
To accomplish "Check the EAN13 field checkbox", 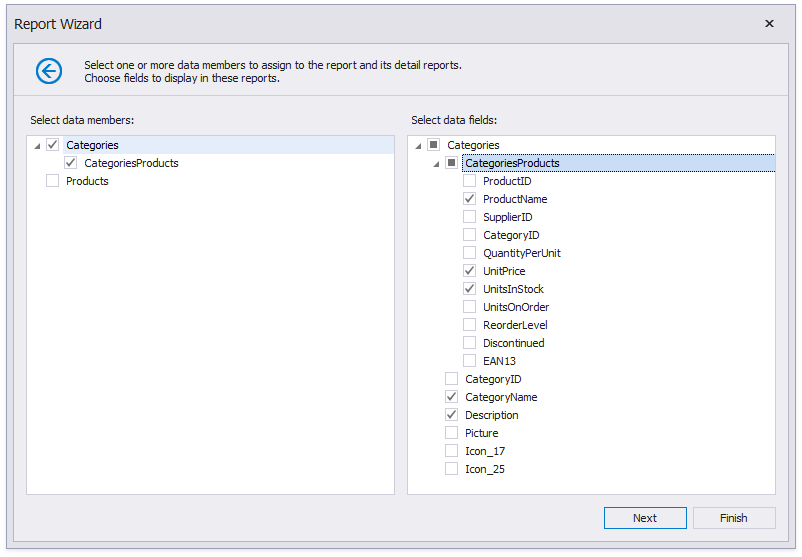I will (470, 361).
